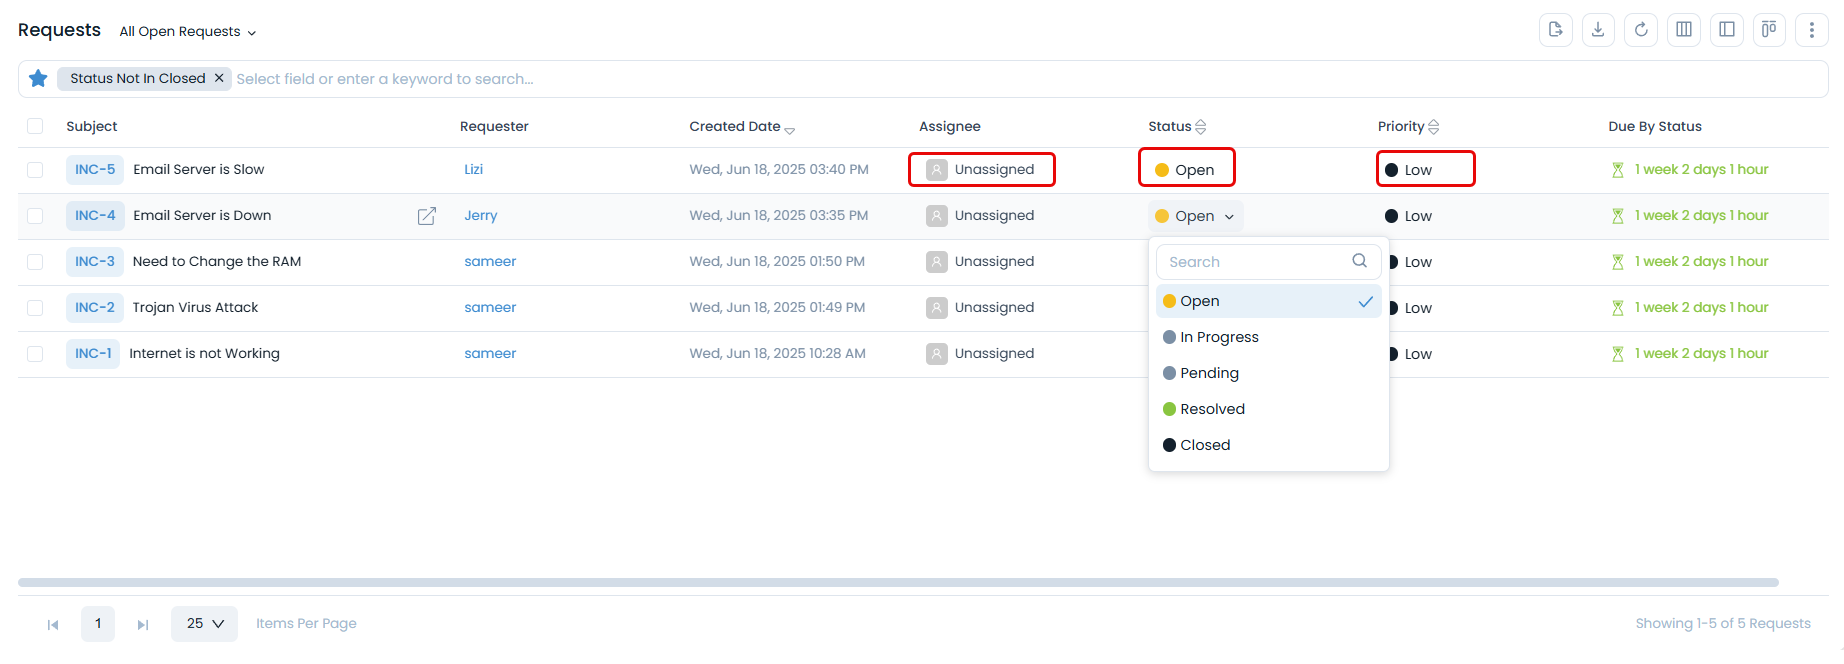Click the status dropdown Search field
The height and width of the screenshot is (664, 1844).
[1269, 262]
